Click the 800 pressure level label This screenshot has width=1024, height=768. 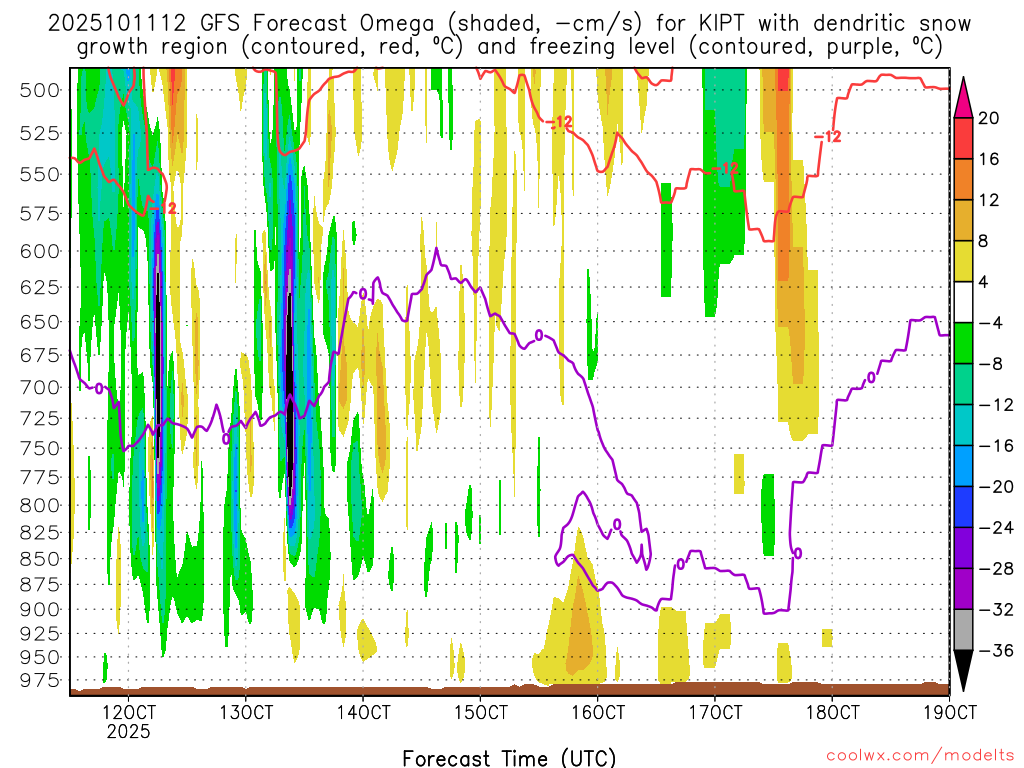pyautogui.click(x=40, y=505)
